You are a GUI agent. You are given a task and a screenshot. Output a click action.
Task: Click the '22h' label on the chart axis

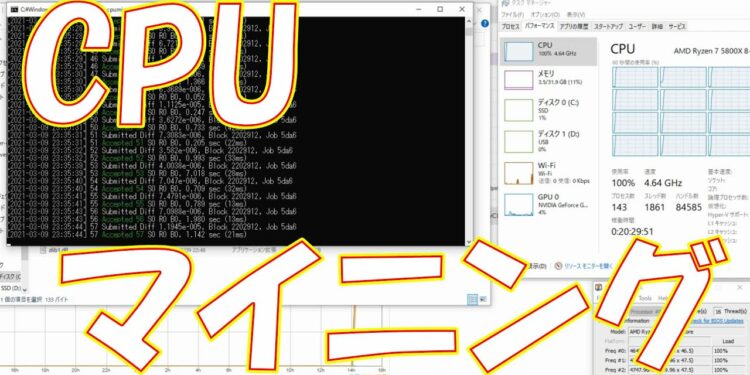coord(105,370)
